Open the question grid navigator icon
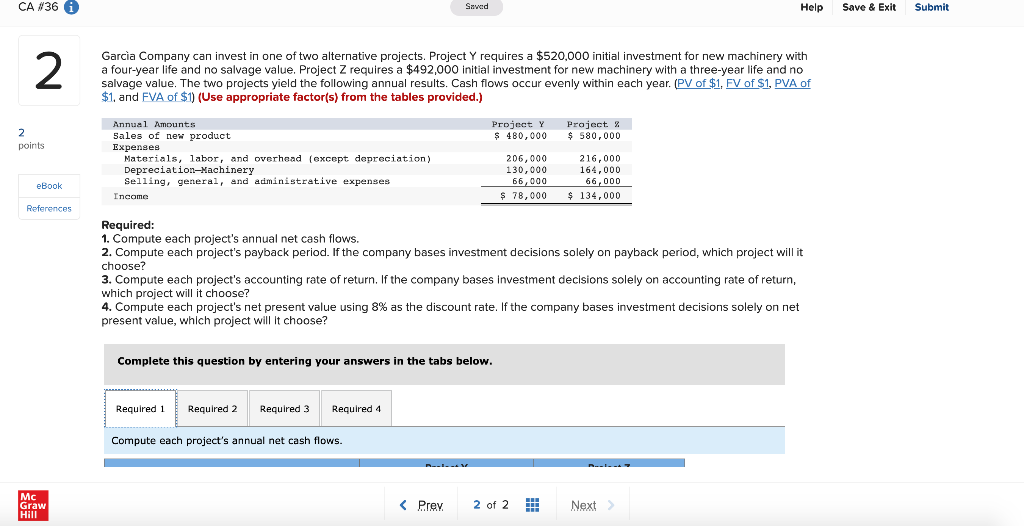Viewport: 1024px width, 526px height. click(532, 505)
